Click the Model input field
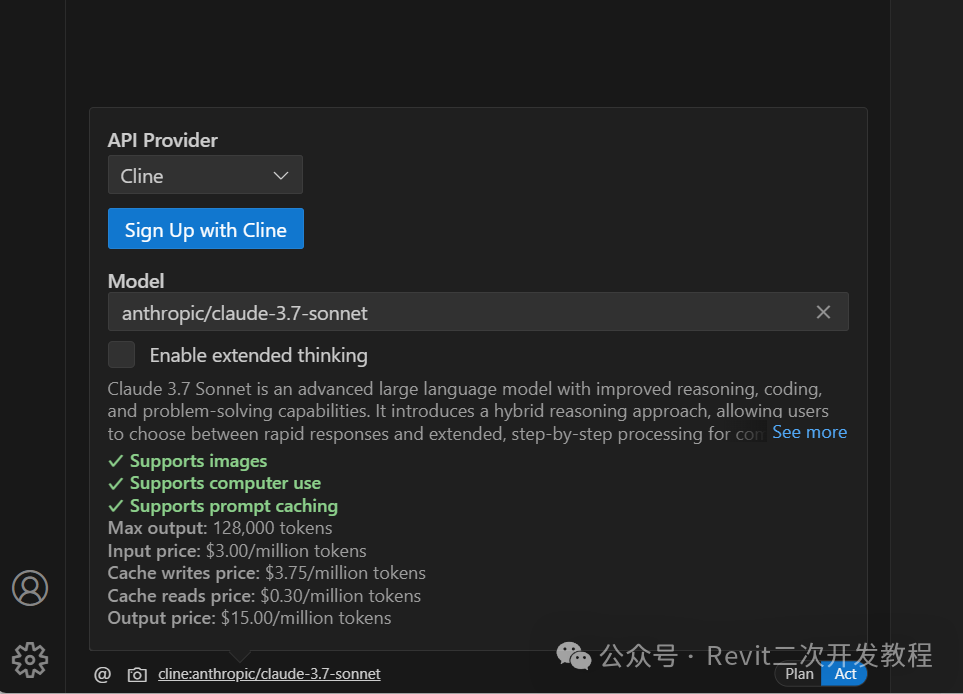Screen dimensions: 963x694 (x=478, y=312)
